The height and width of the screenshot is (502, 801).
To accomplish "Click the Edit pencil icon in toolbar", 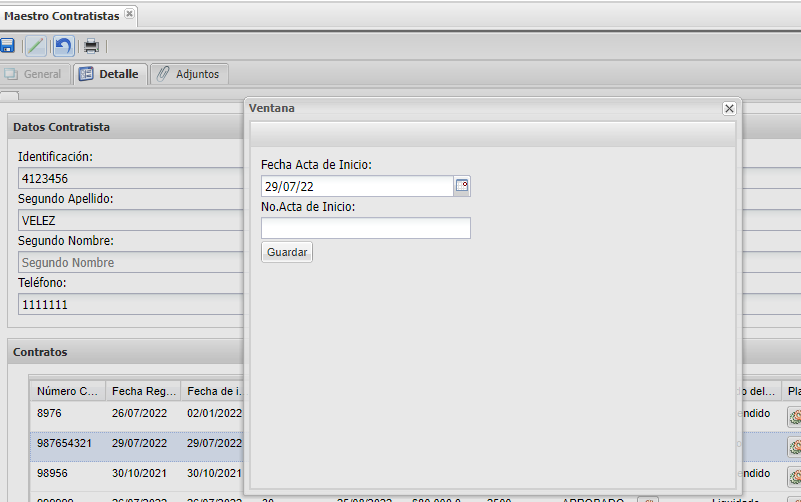I will tap(36, 46).
